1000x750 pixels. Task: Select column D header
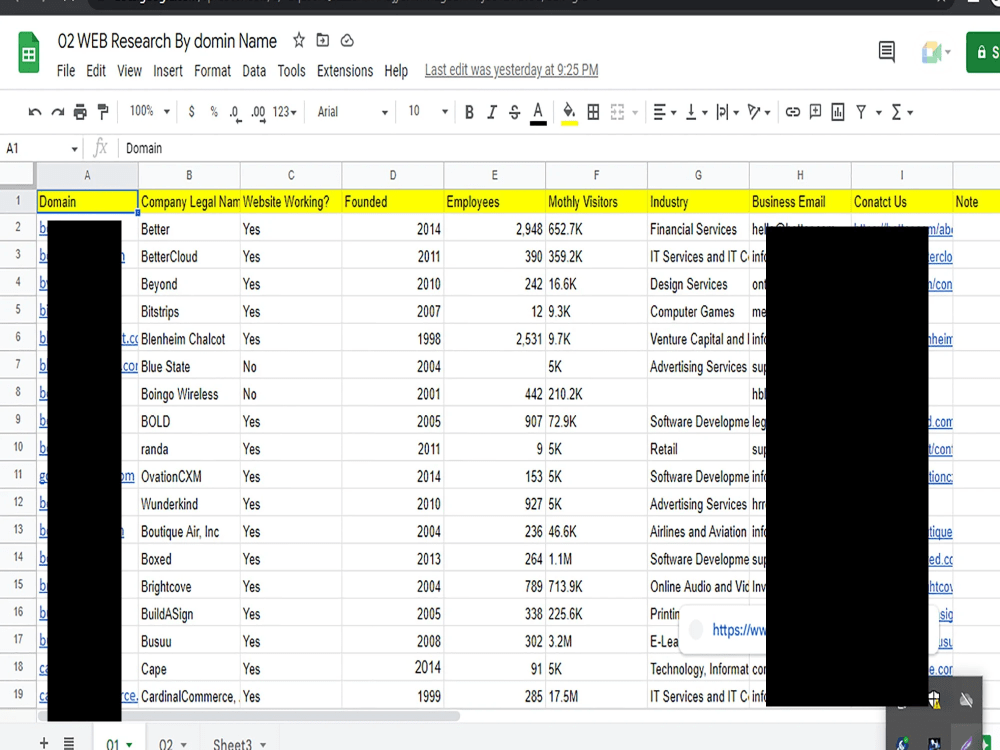pos(393,175)
